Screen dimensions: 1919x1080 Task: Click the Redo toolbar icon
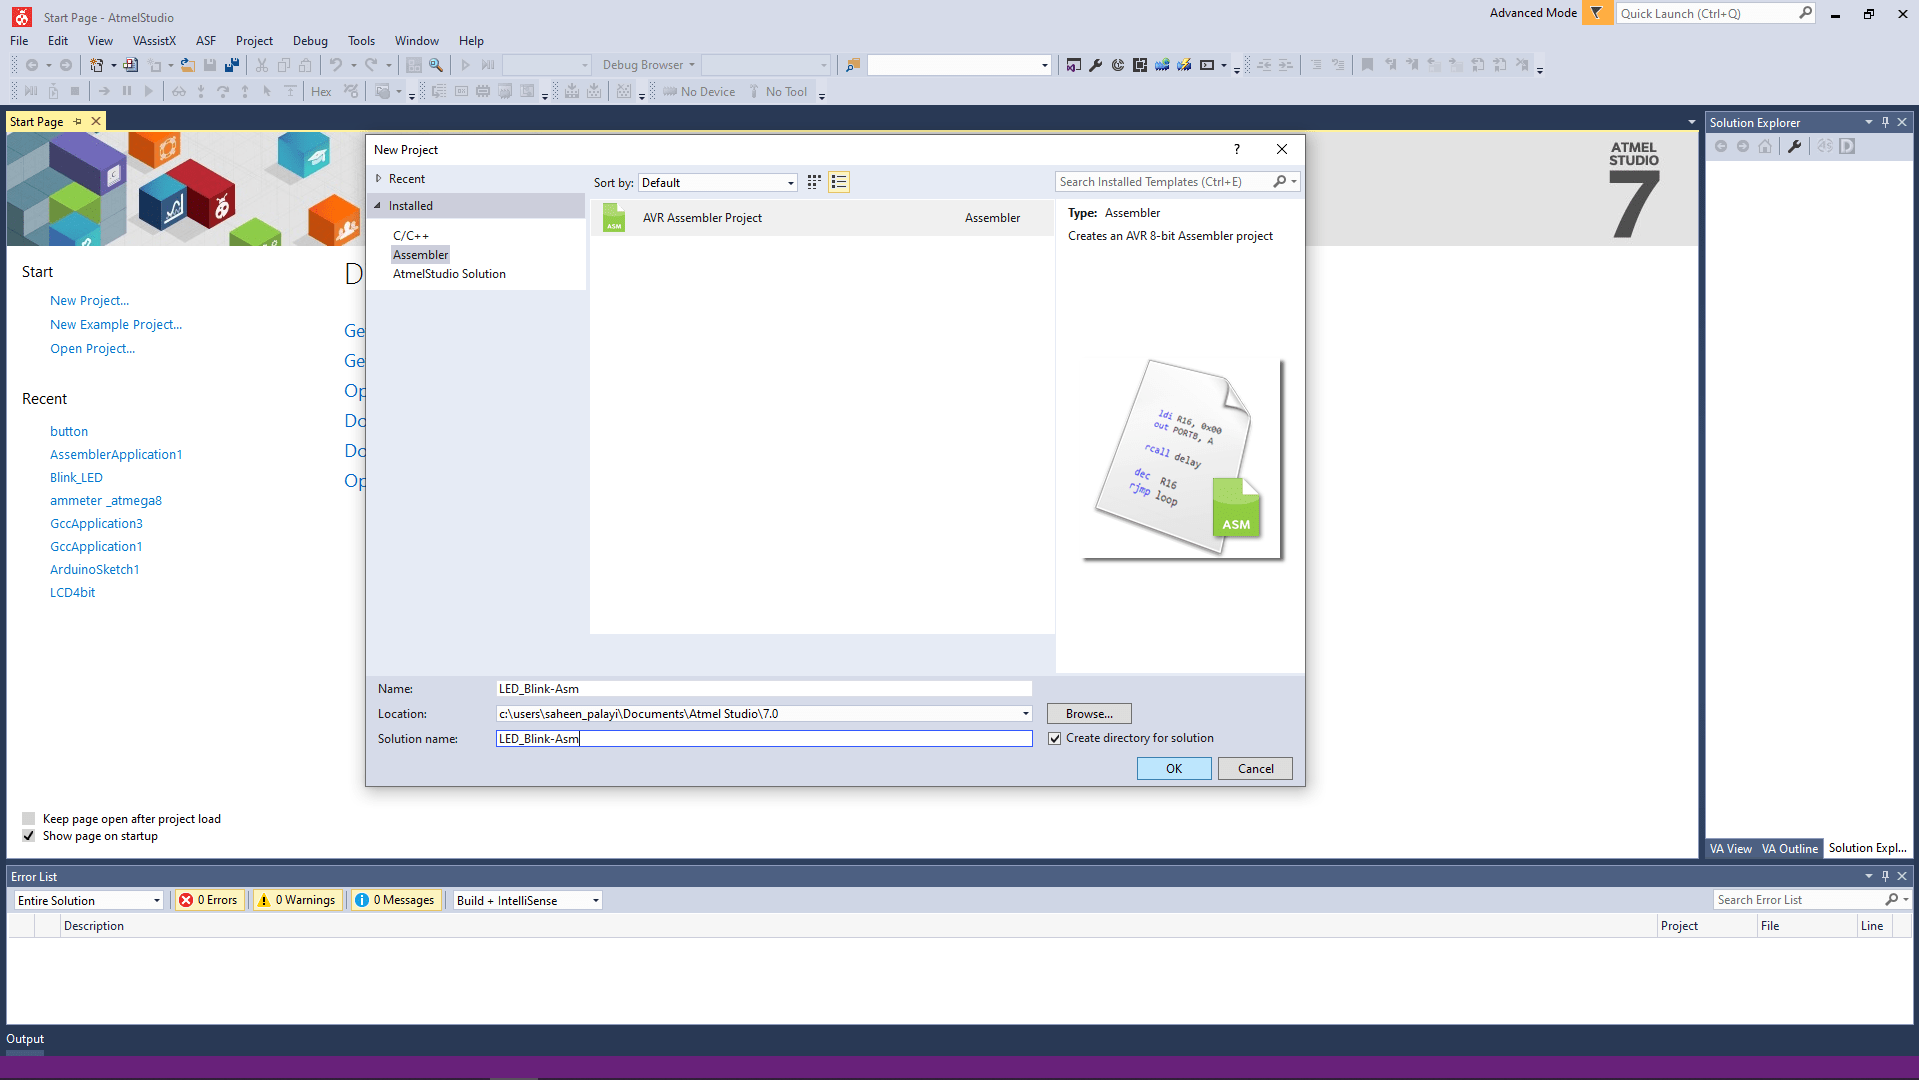[x=371, y=65]
